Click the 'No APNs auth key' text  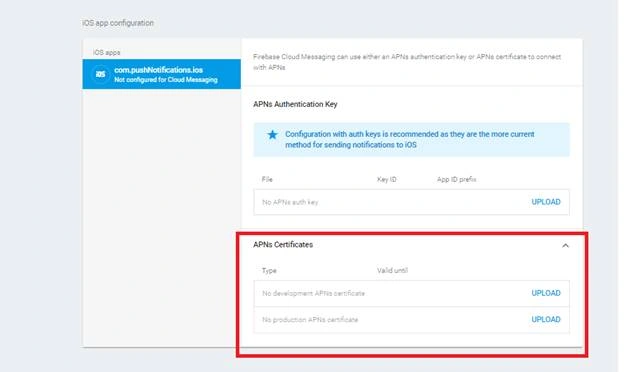[x=290, y=202]
